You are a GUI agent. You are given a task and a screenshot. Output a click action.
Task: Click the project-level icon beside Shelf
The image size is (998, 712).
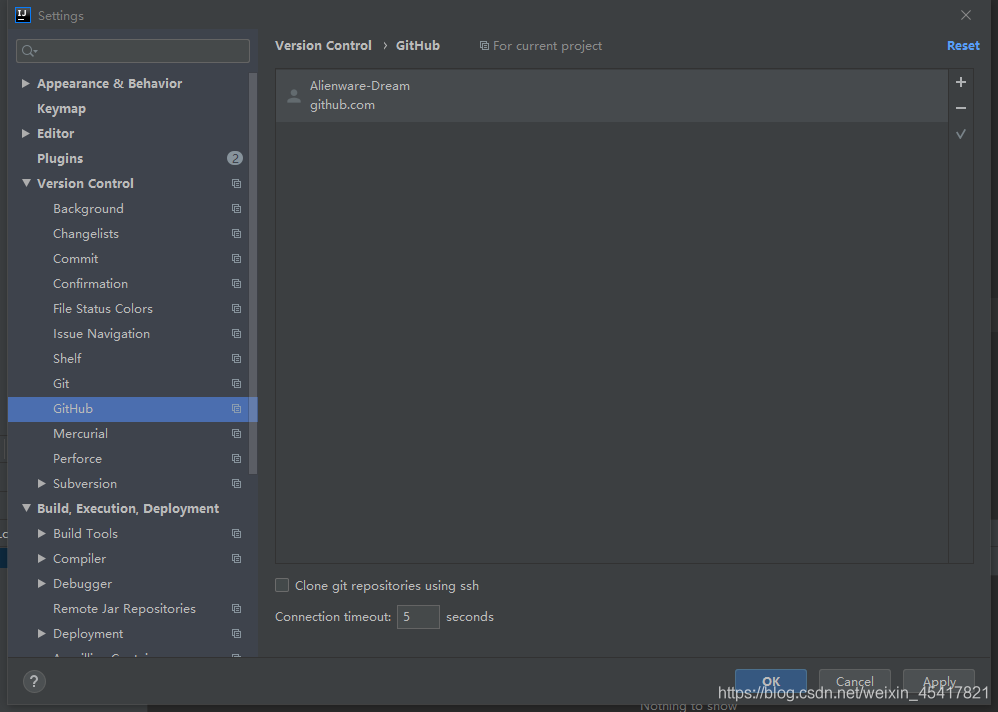[x=236, y=358]
